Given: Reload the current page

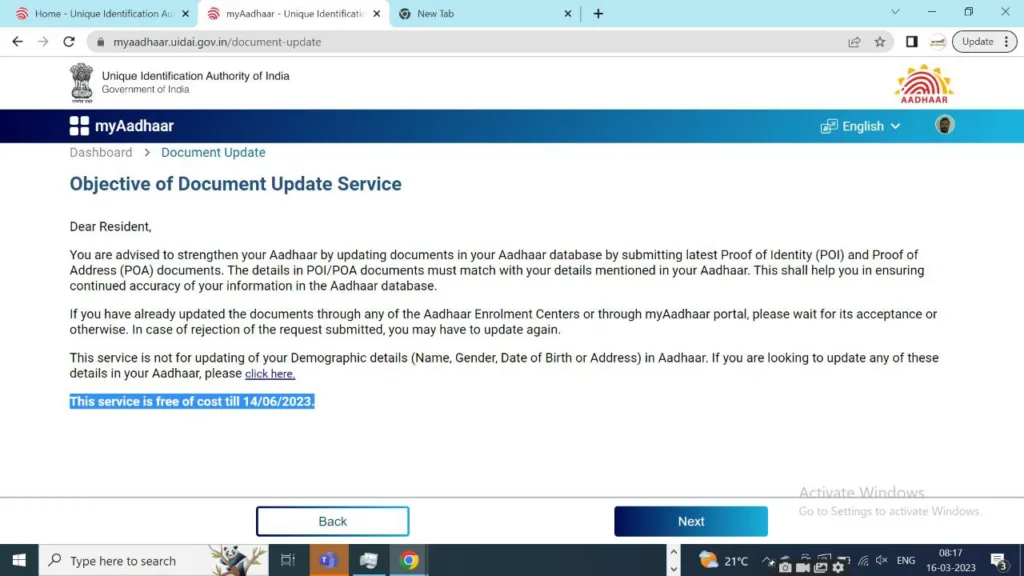Looking at the screenshot, I should point(69,42).
